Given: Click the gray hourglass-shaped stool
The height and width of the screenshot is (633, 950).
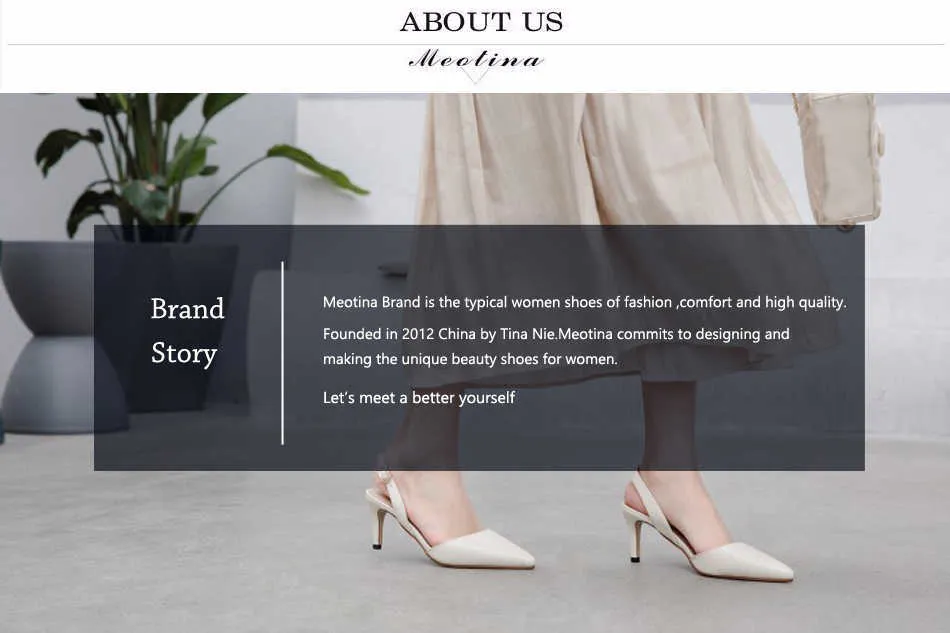Looking at the screenshot, I should [x=58, y=337].
